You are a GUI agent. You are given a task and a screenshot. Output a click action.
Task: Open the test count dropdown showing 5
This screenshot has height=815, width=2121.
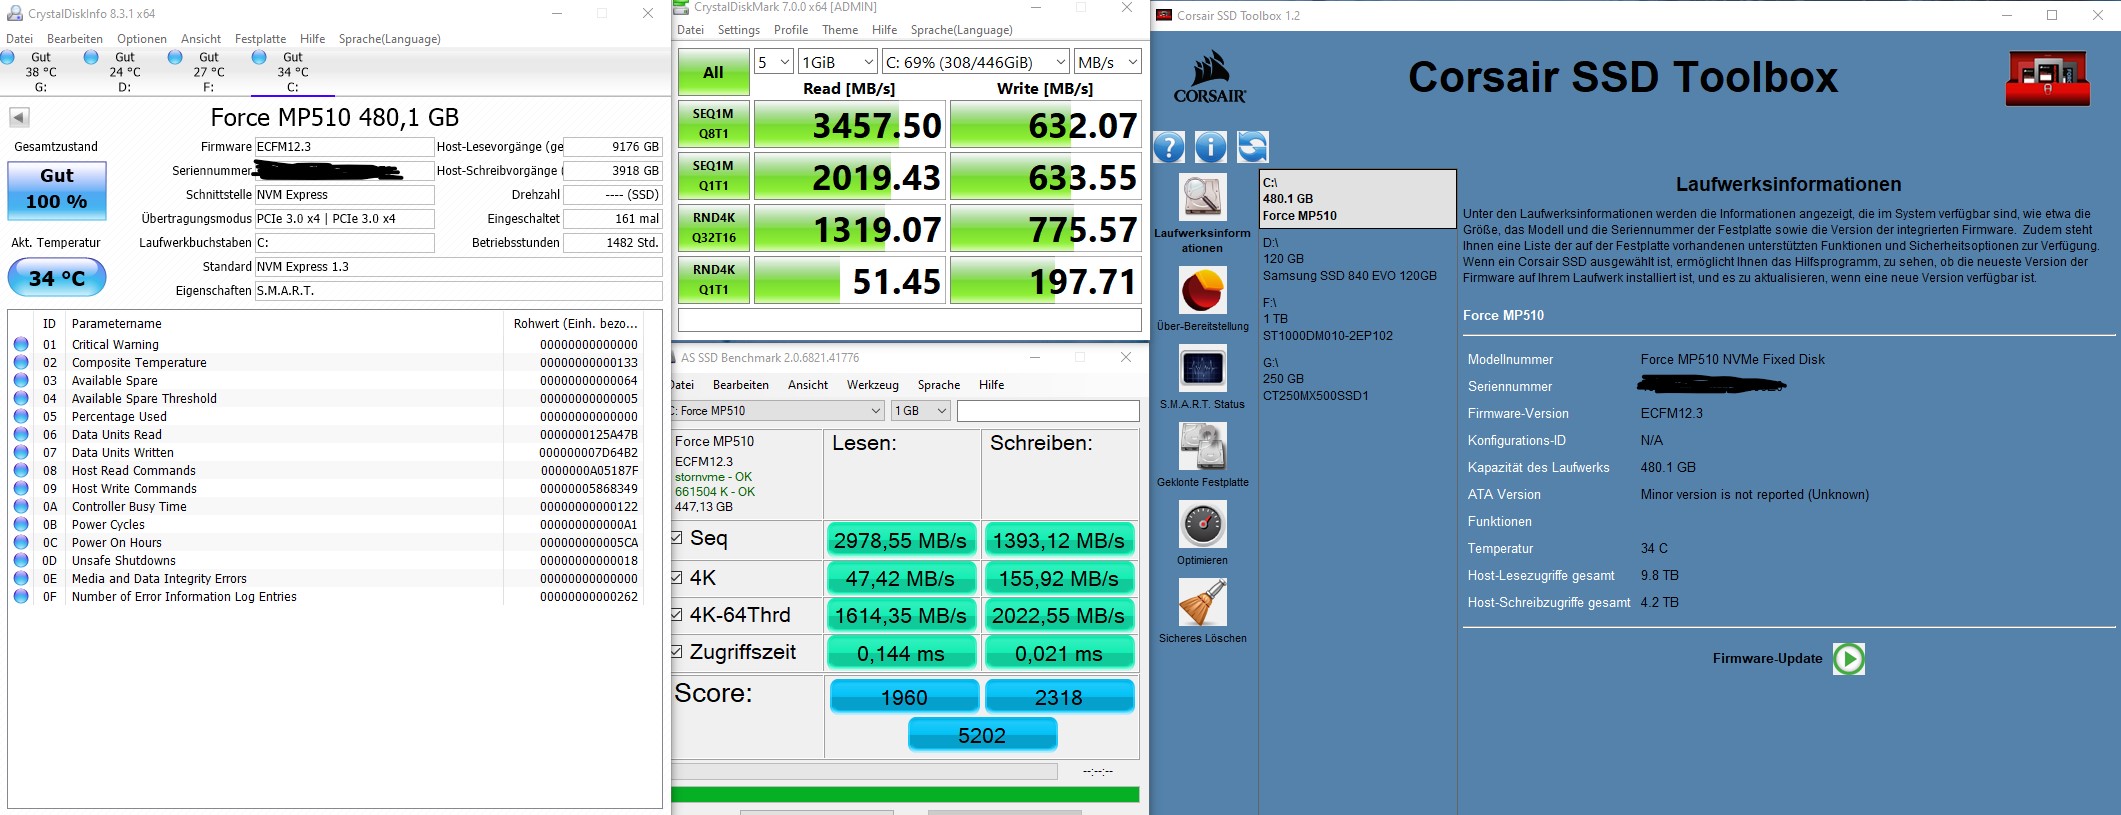[x=773, y=62]
